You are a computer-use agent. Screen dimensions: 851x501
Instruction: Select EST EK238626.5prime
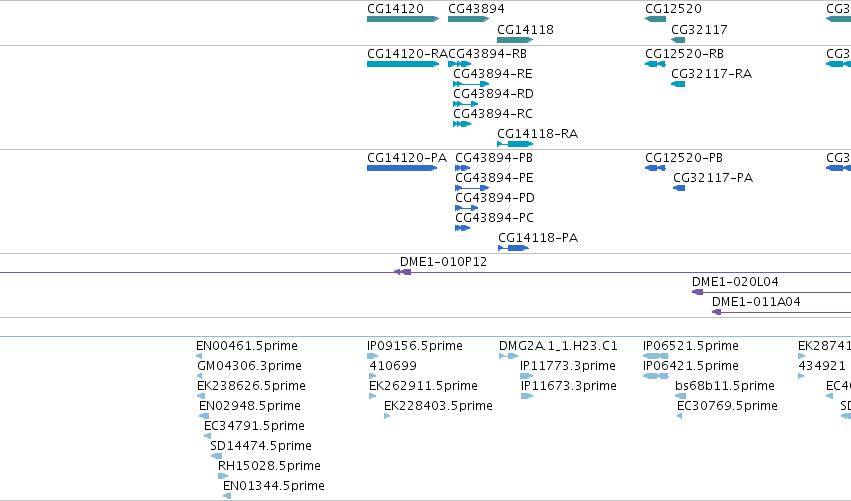(x=251, y=386)
